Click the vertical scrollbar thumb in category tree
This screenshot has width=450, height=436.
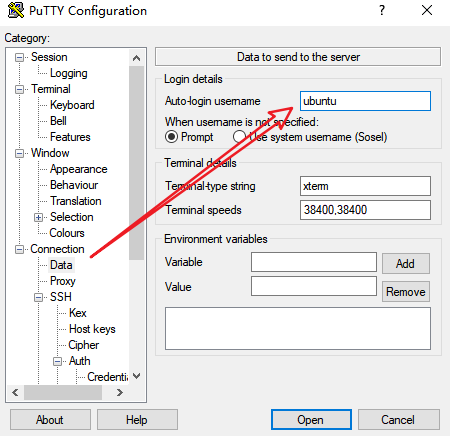point(136,163)
